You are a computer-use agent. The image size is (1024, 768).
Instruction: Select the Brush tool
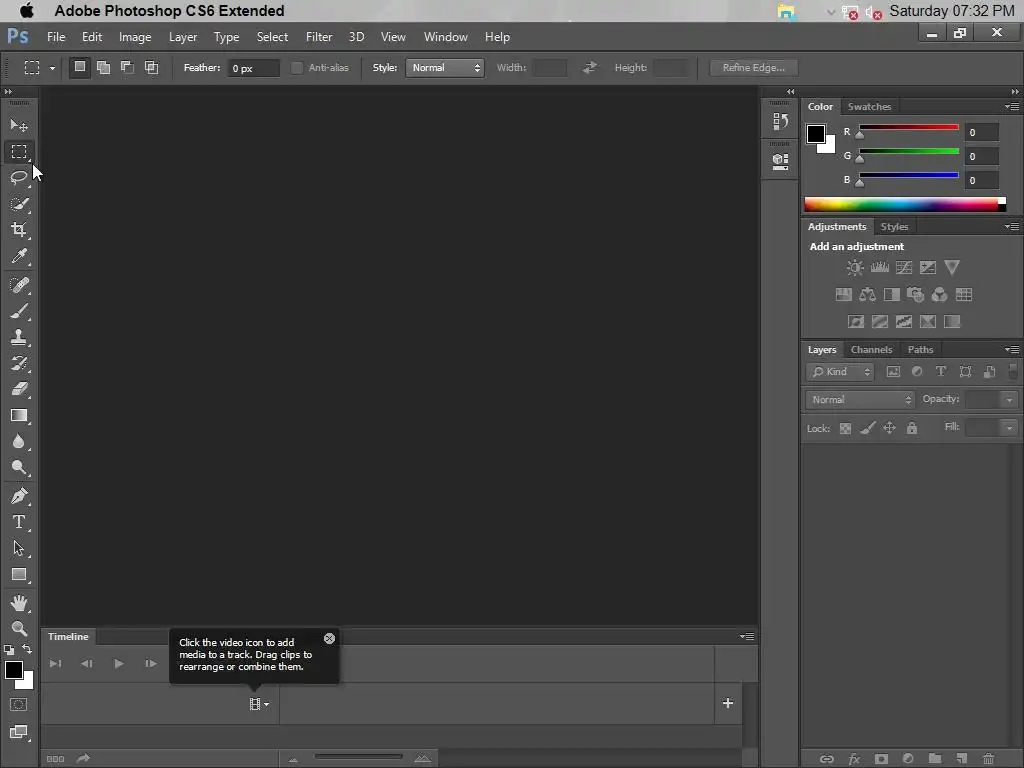click(19, 311)
